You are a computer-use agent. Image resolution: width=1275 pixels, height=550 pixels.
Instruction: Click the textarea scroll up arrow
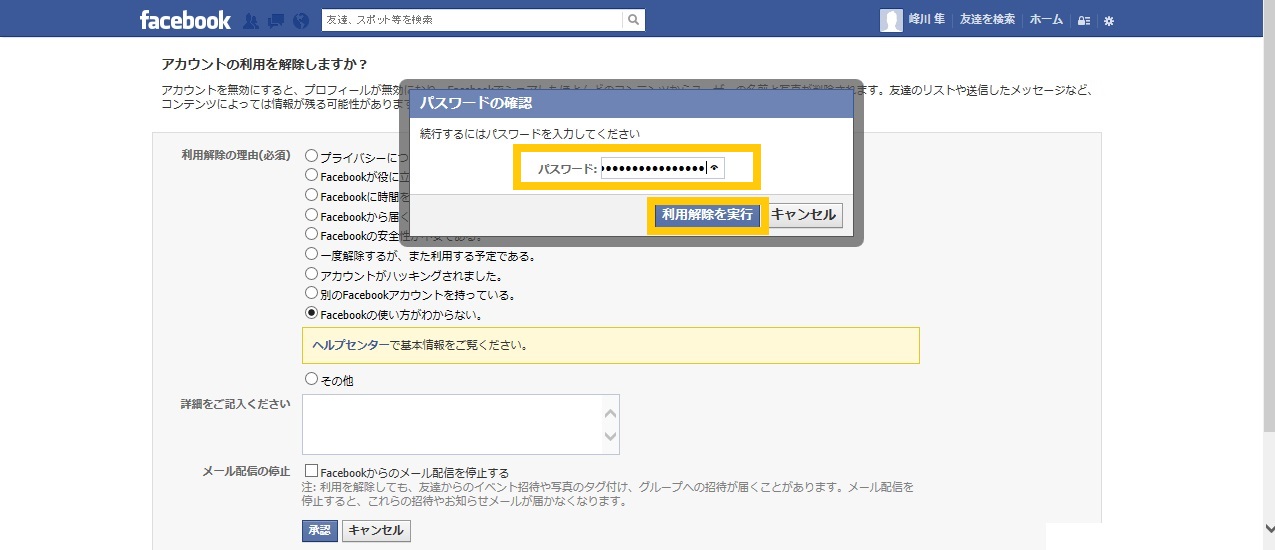611,412
